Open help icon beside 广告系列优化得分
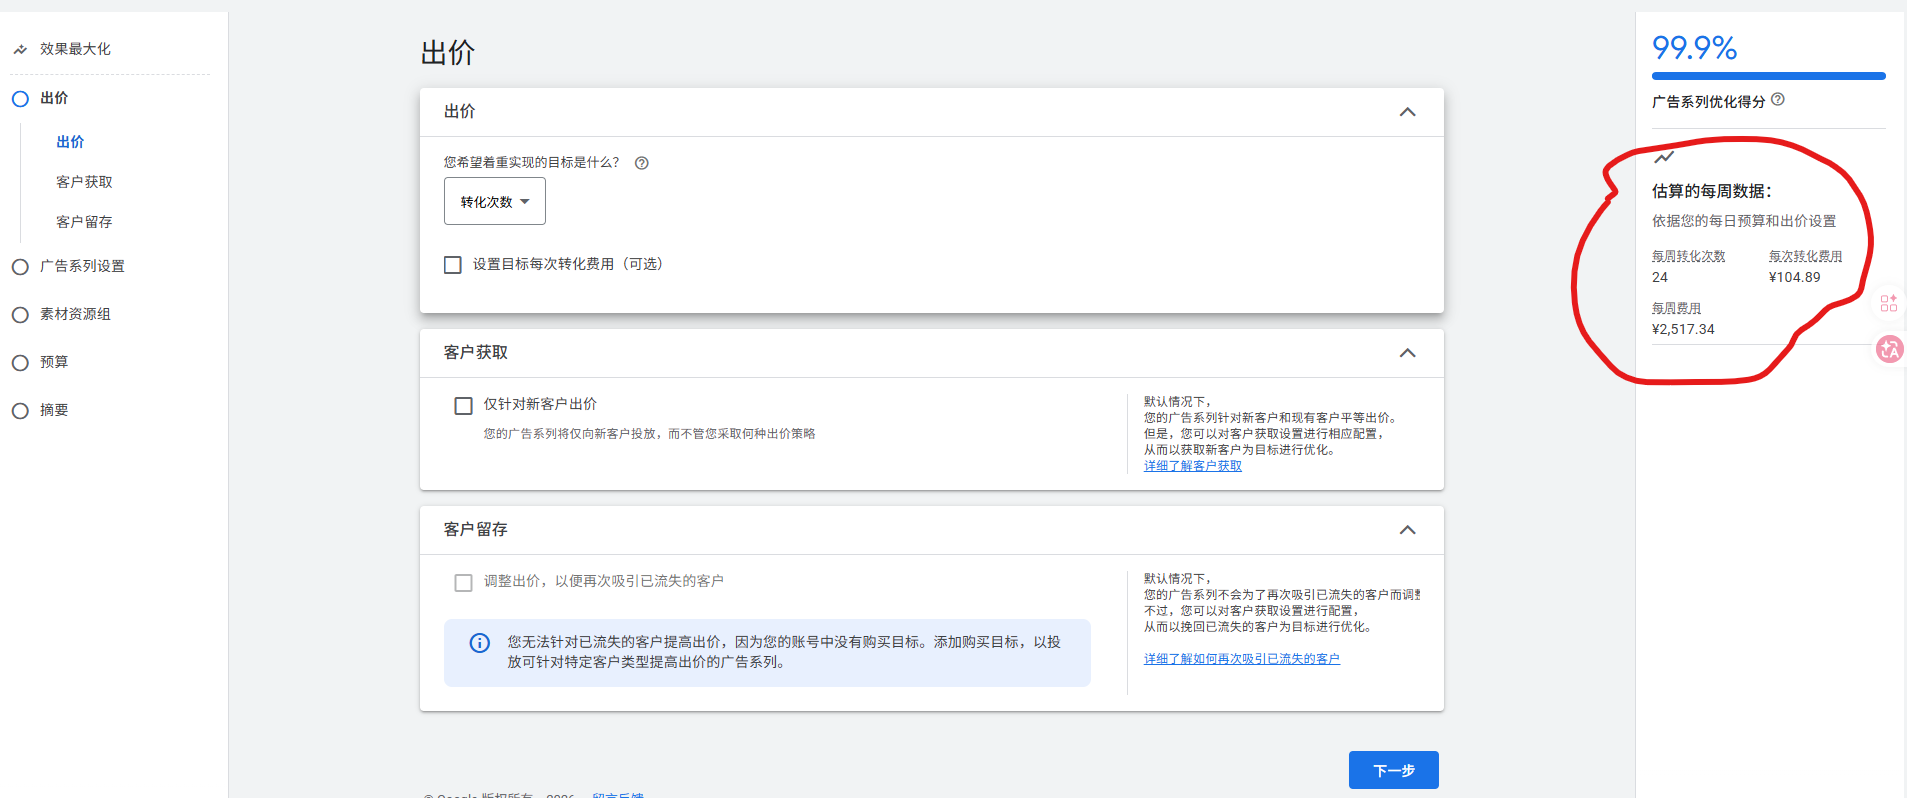The image size is (1907, 799). click(1777, 100)
